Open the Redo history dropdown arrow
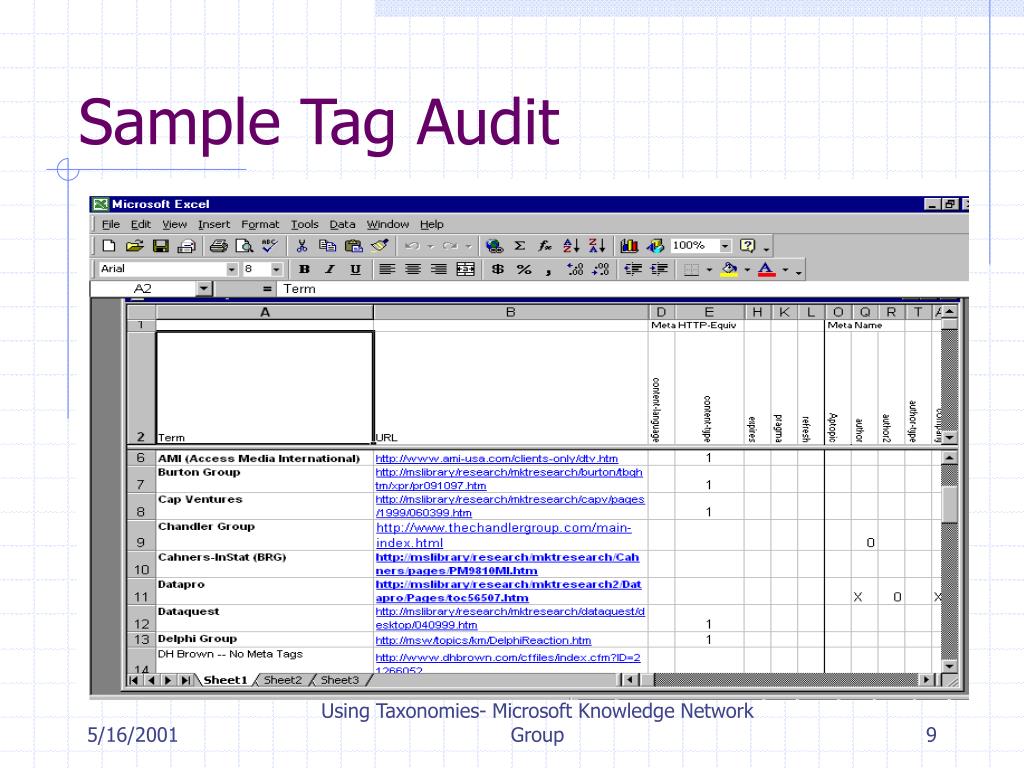 point(468,246)
